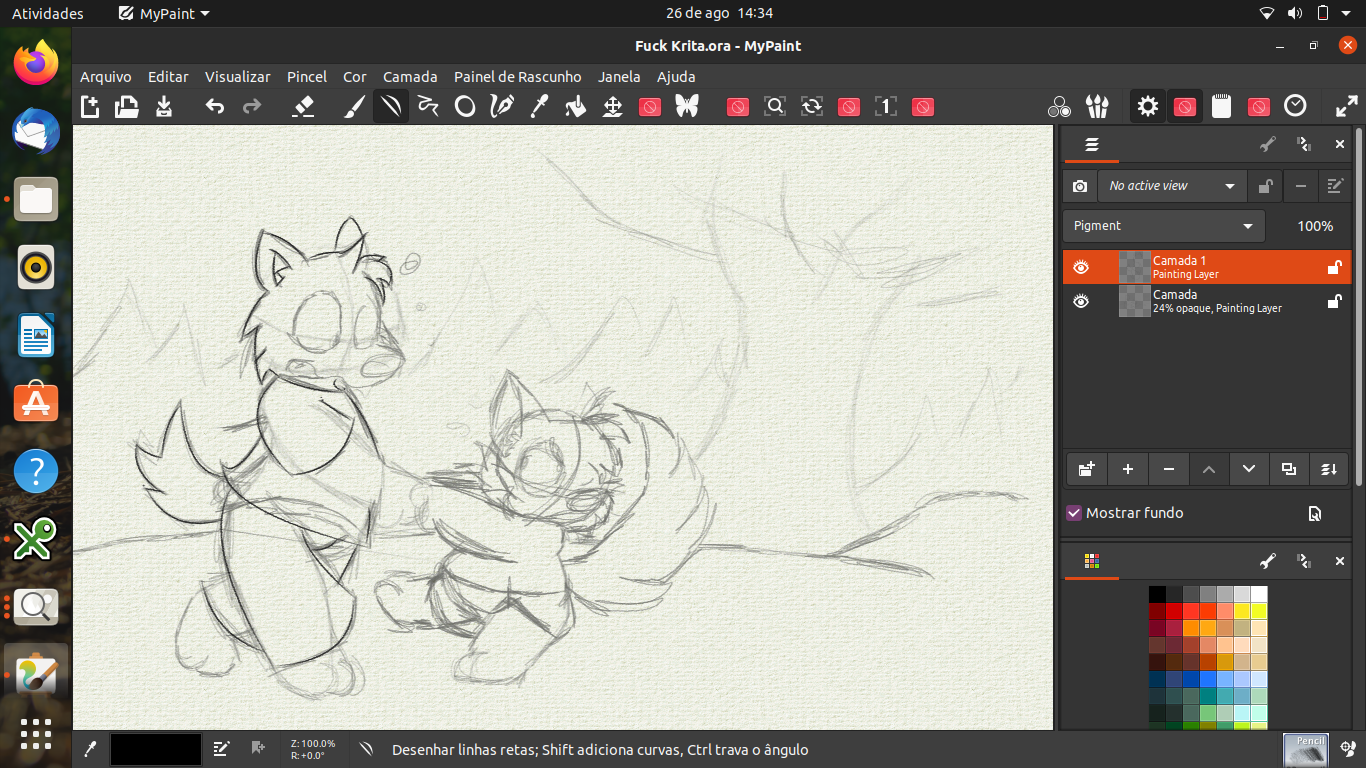The height and width of the screenshot is (768, 1366).
Task: Open the Ajuda menu
Action: (x=676, y=77)
